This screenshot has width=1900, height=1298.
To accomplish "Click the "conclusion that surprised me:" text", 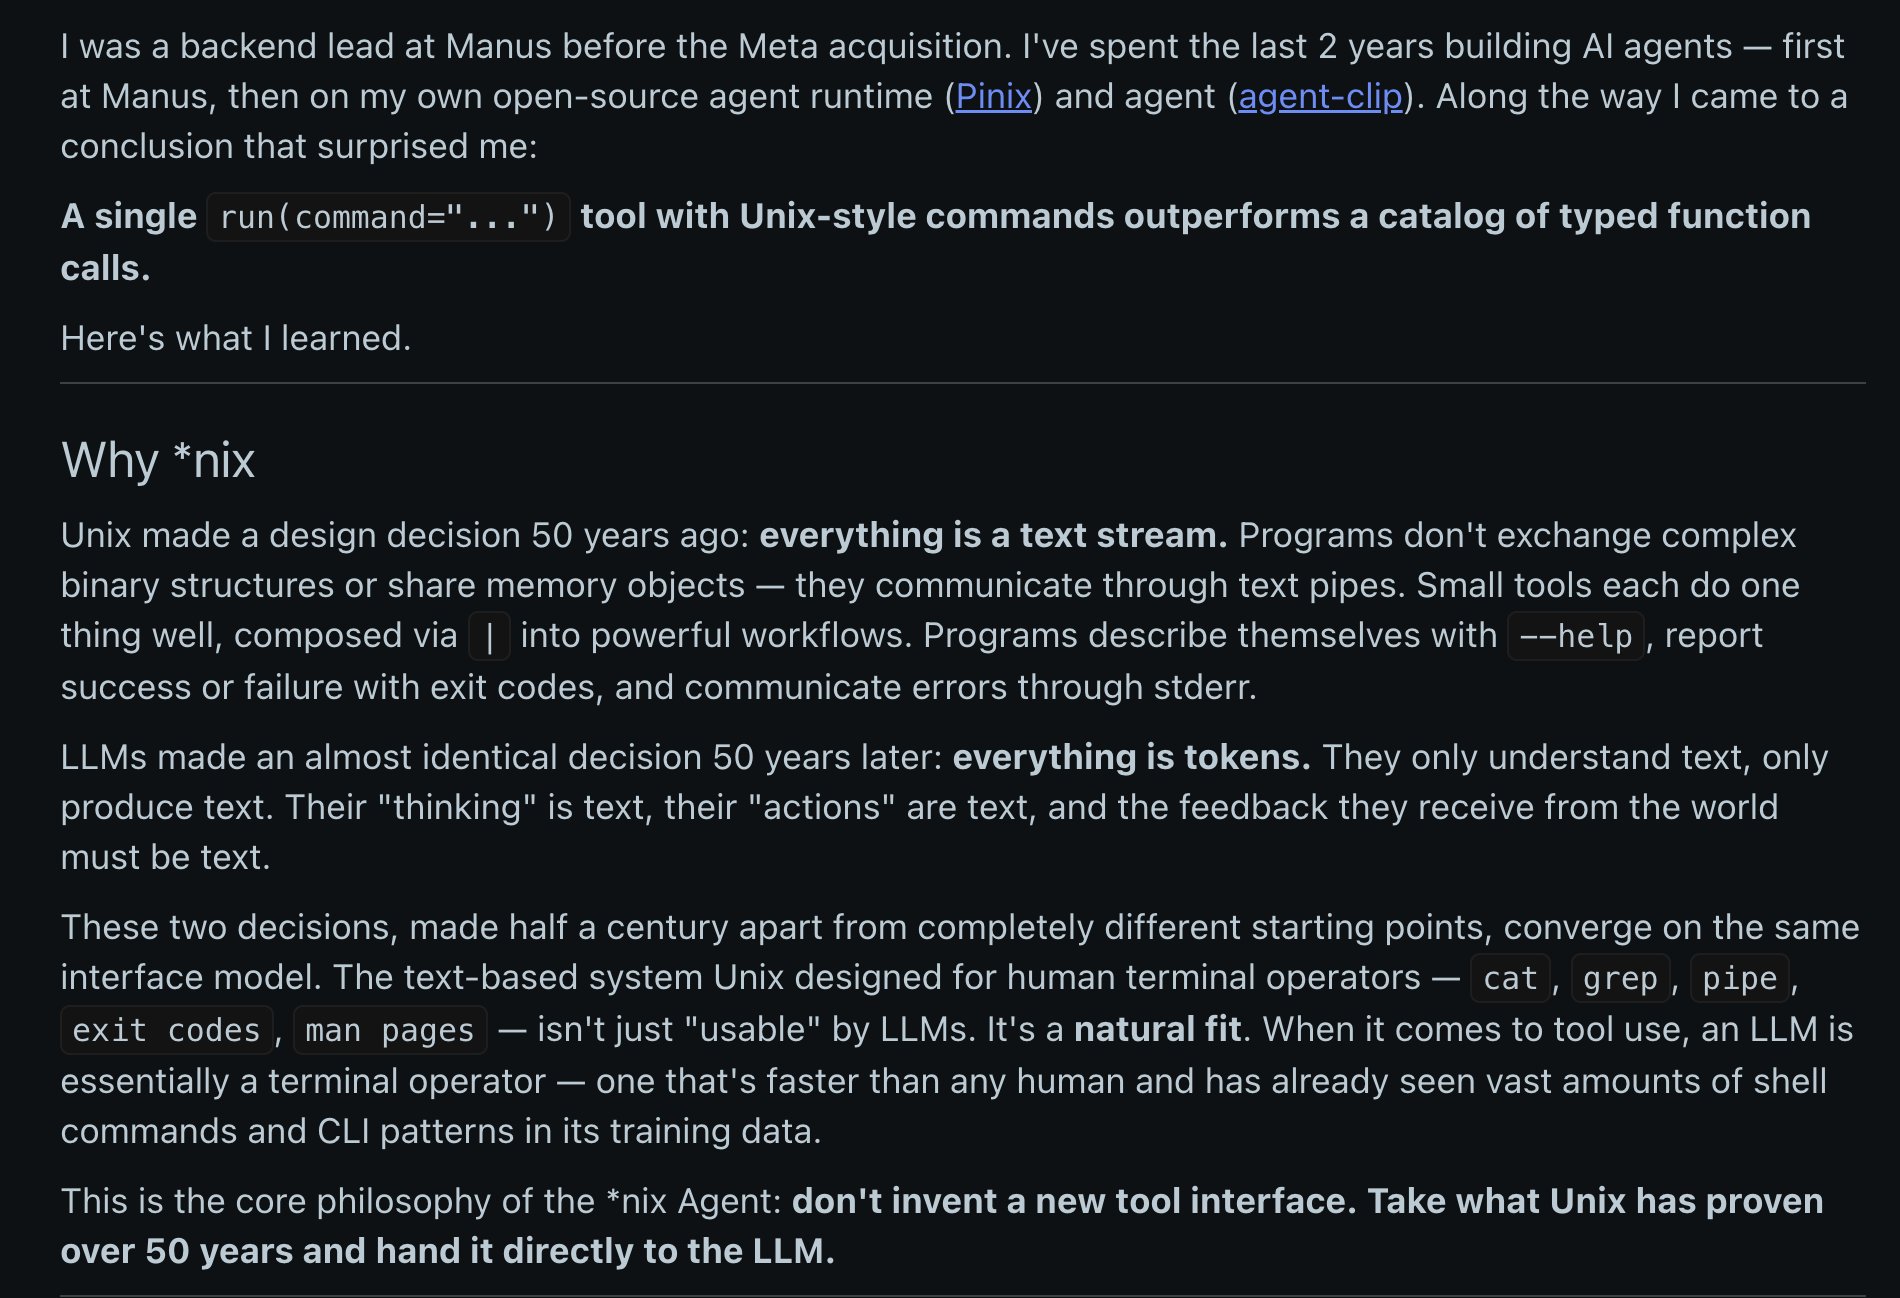I will tap(299, 147).
